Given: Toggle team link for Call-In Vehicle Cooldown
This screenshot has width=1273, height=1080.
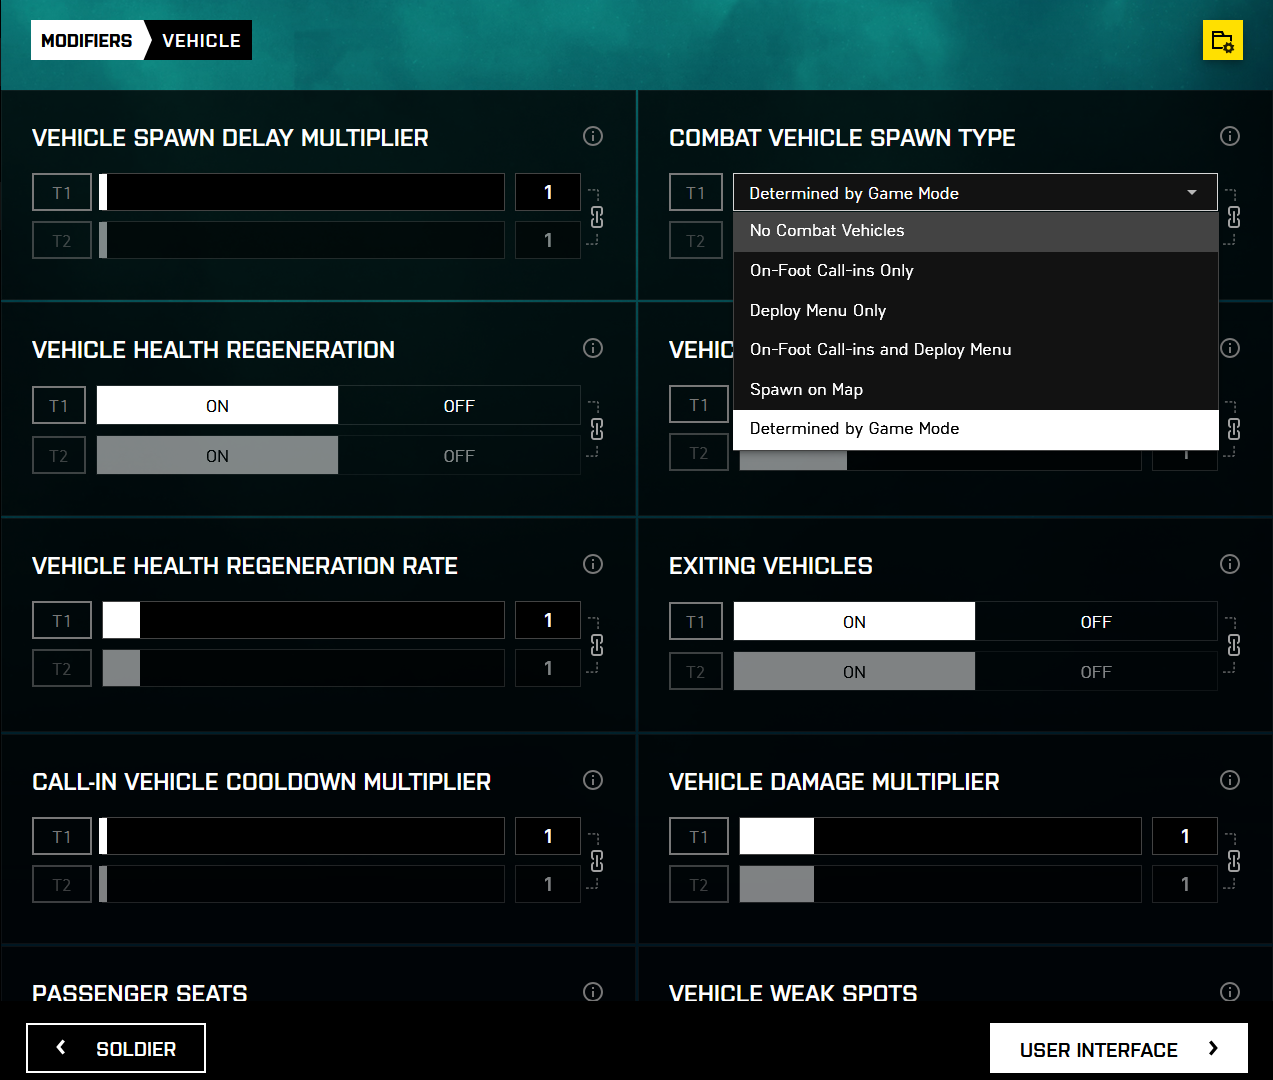Looking at the screenshot, I should click(x=596, y=861).
